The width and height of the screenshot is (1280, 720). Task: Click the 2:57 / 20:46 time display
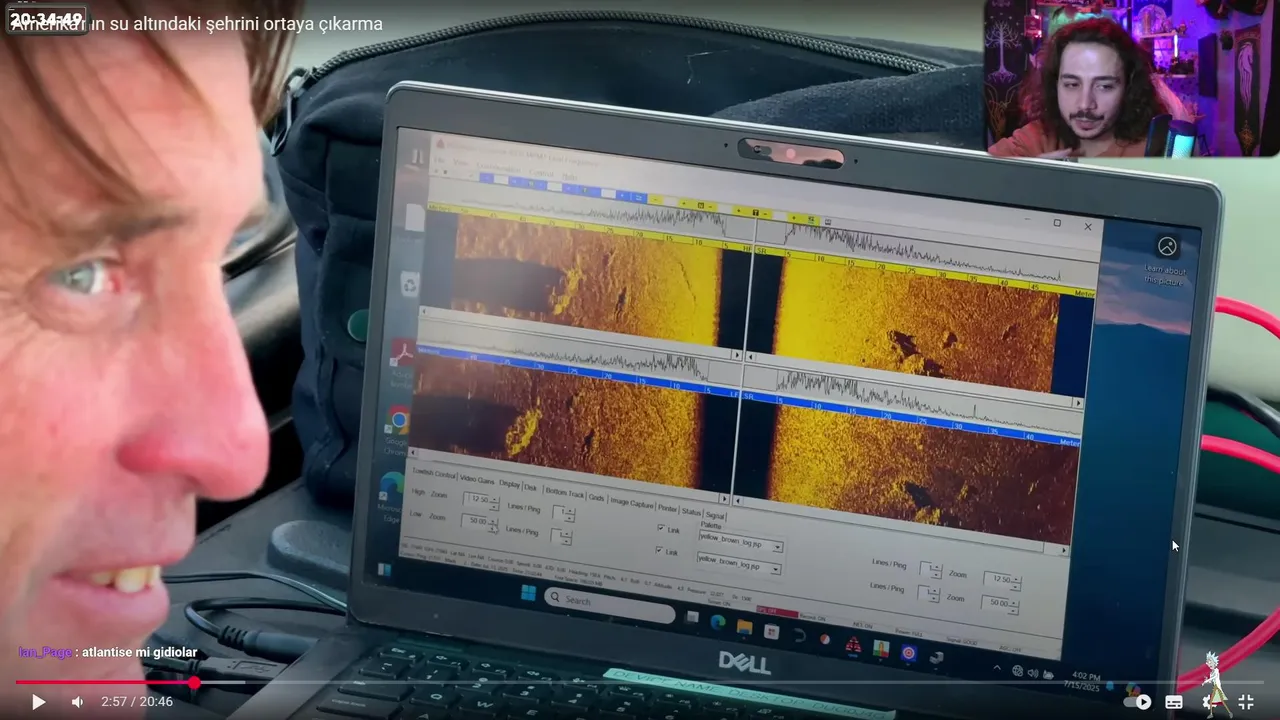pyautogui.click(x=137, y=702)
